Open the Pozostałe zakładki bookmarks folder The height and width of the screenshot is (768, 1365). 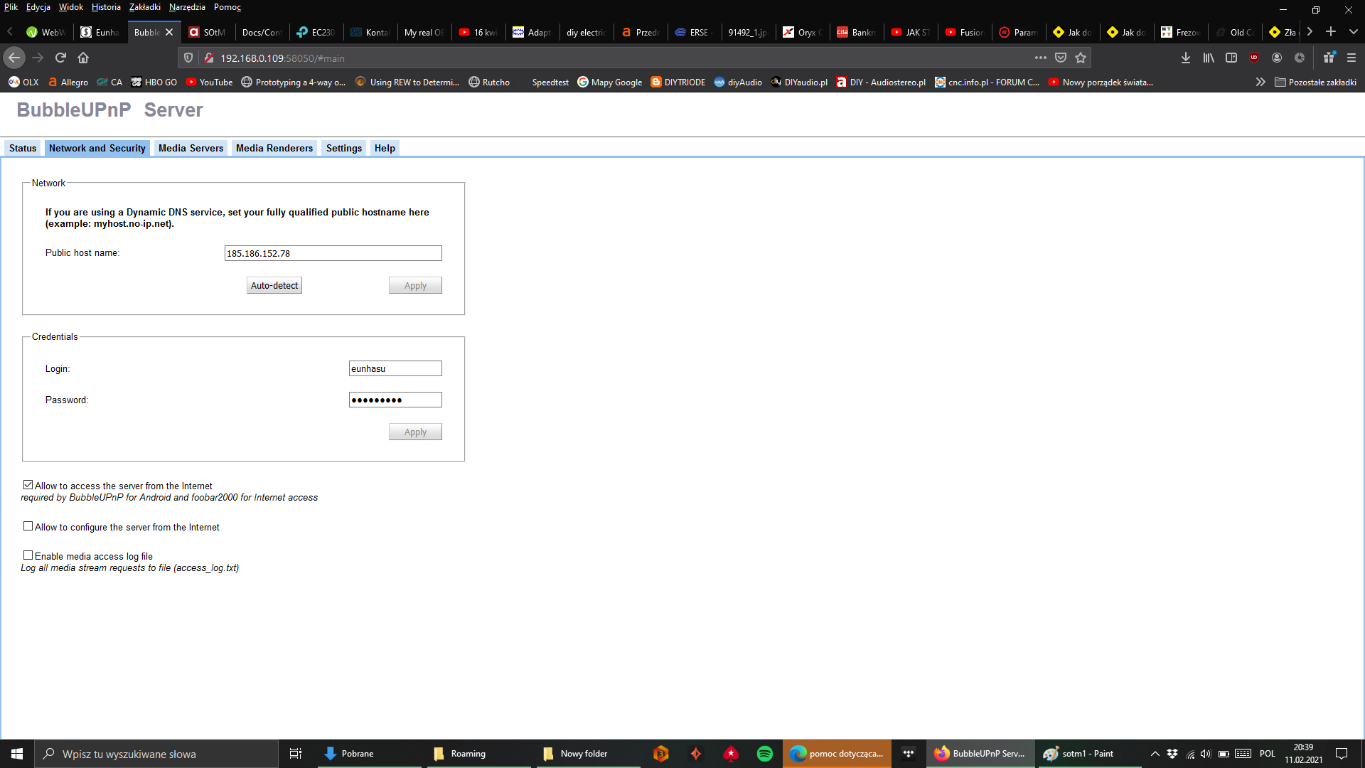click(x=1315, y=82)
